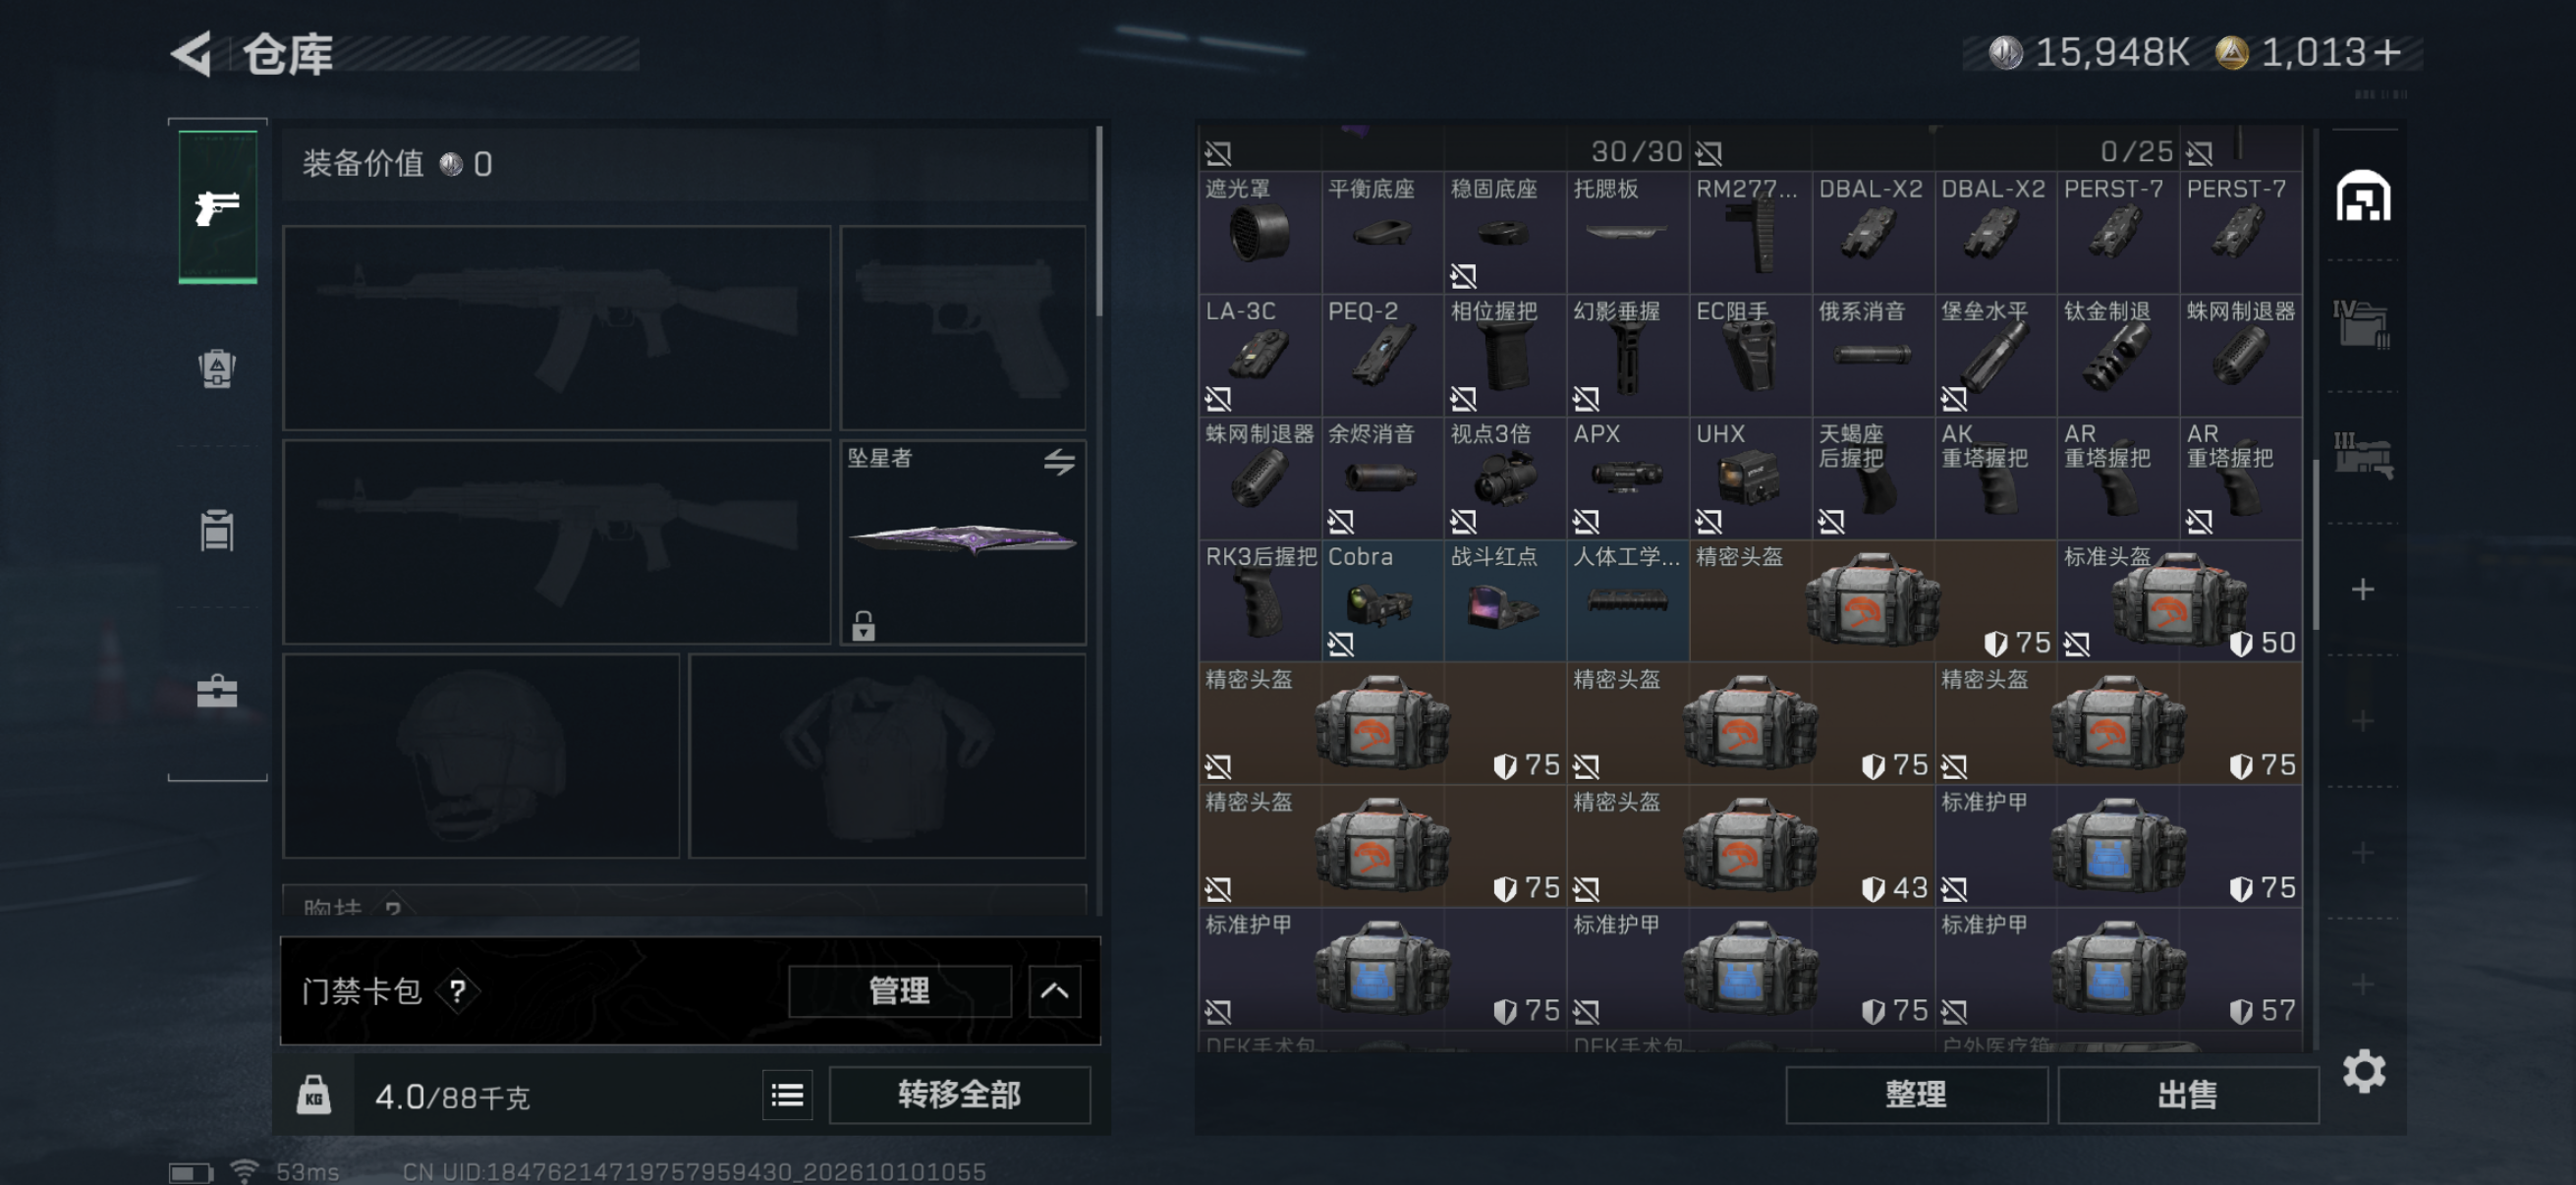Open the chest rig tab in left sidebar

pyautogui.click(x=217, y=530)
